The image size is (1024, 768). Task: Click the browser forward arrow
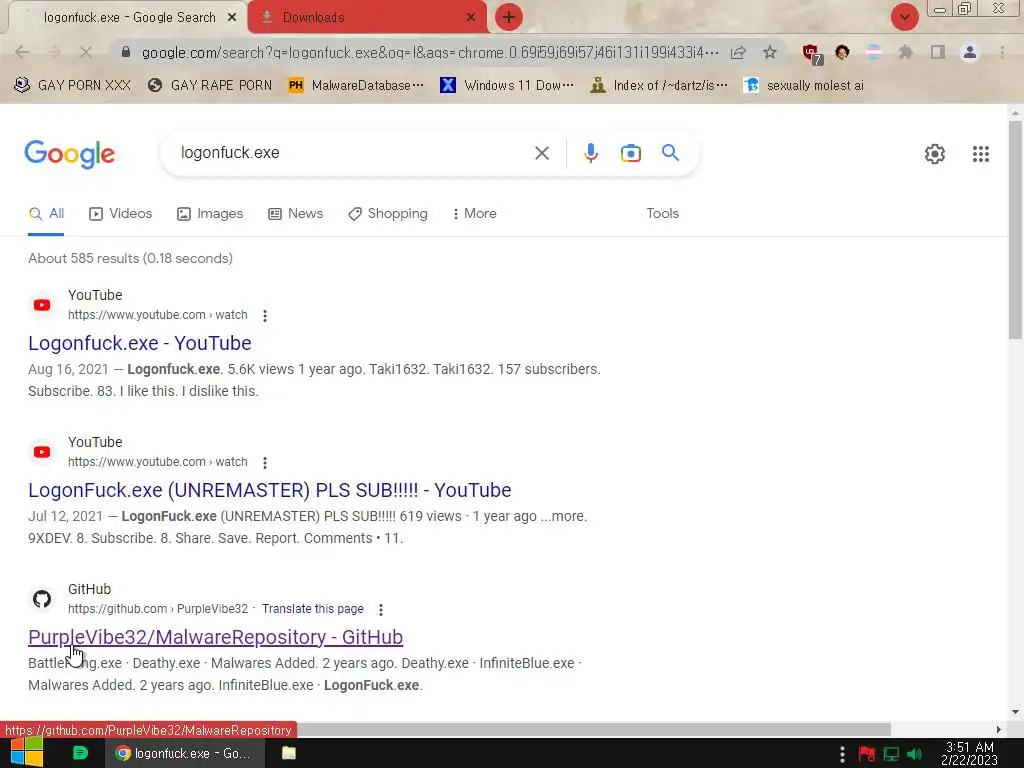pos(54,52)
